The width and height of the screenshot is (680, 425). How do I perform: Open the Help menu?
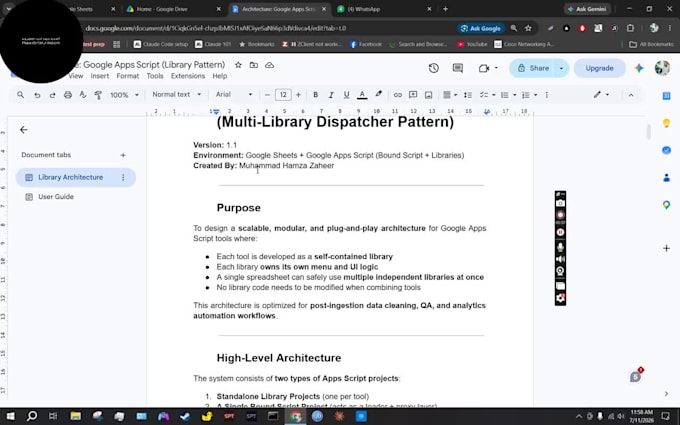[x=219, y=76]
